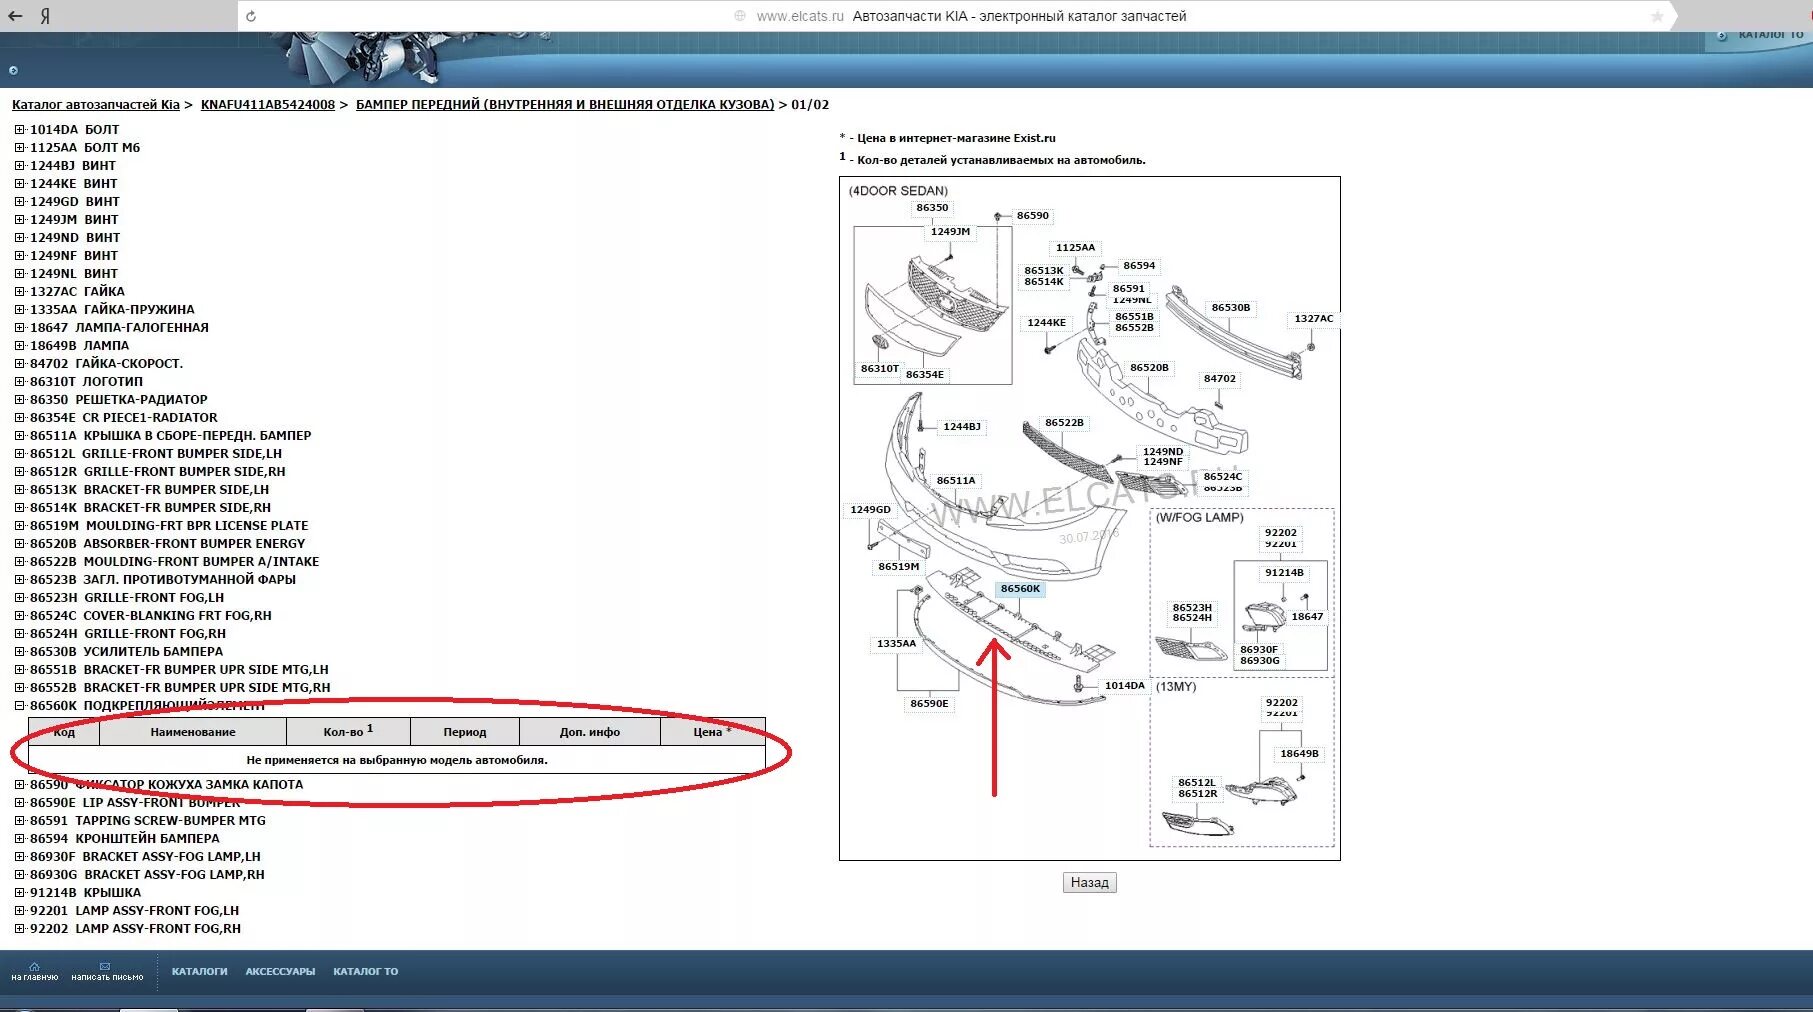Click diagram callout label 86310T
1813x1012 pixels.
[x=880, y=369]
